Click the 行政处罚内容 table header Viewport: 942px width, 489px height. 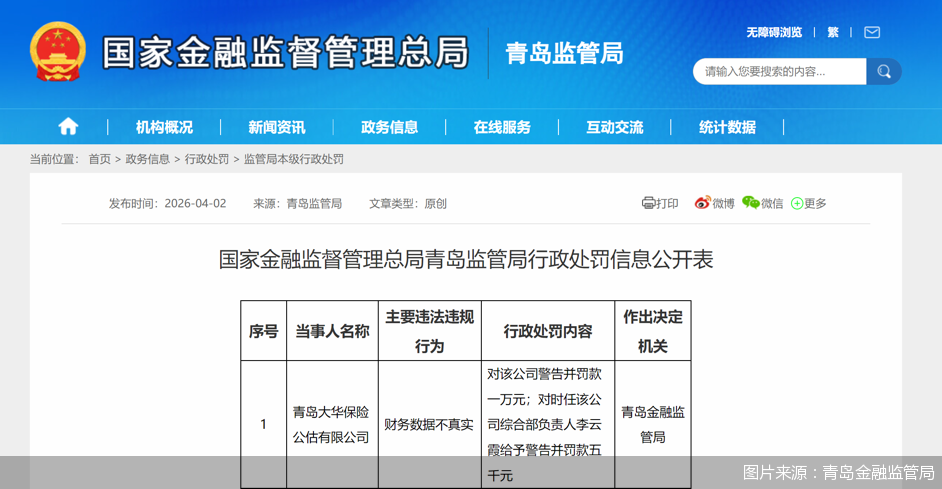click(548, 331)
